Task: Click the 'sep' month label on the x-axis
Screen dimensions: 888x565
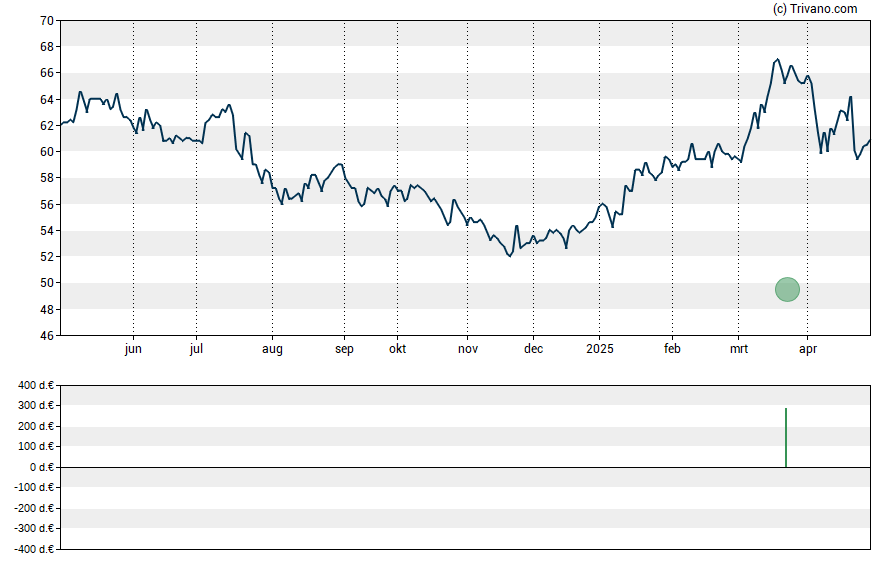Action: pos(344,349)
